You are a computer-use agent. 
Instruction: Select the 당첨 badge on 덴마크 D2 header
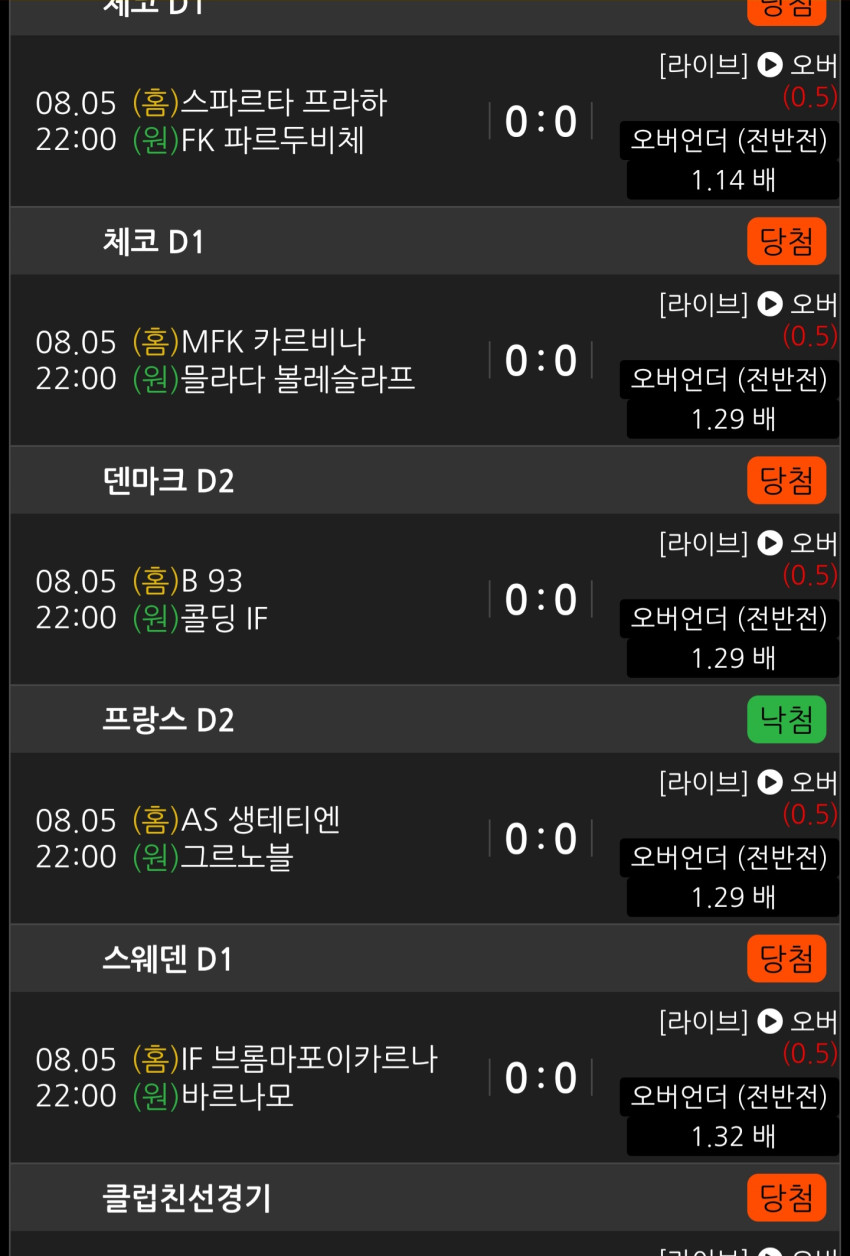coord(787,480)
